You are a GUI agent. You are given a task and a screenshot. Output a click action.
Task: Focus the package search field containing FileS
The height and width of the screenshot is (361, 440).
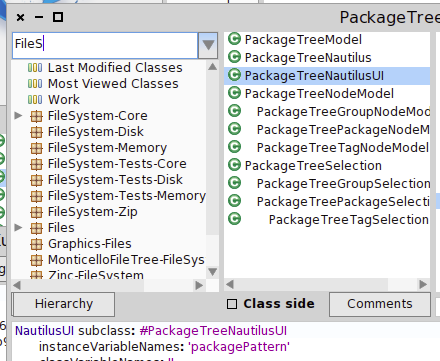(105, 45)
